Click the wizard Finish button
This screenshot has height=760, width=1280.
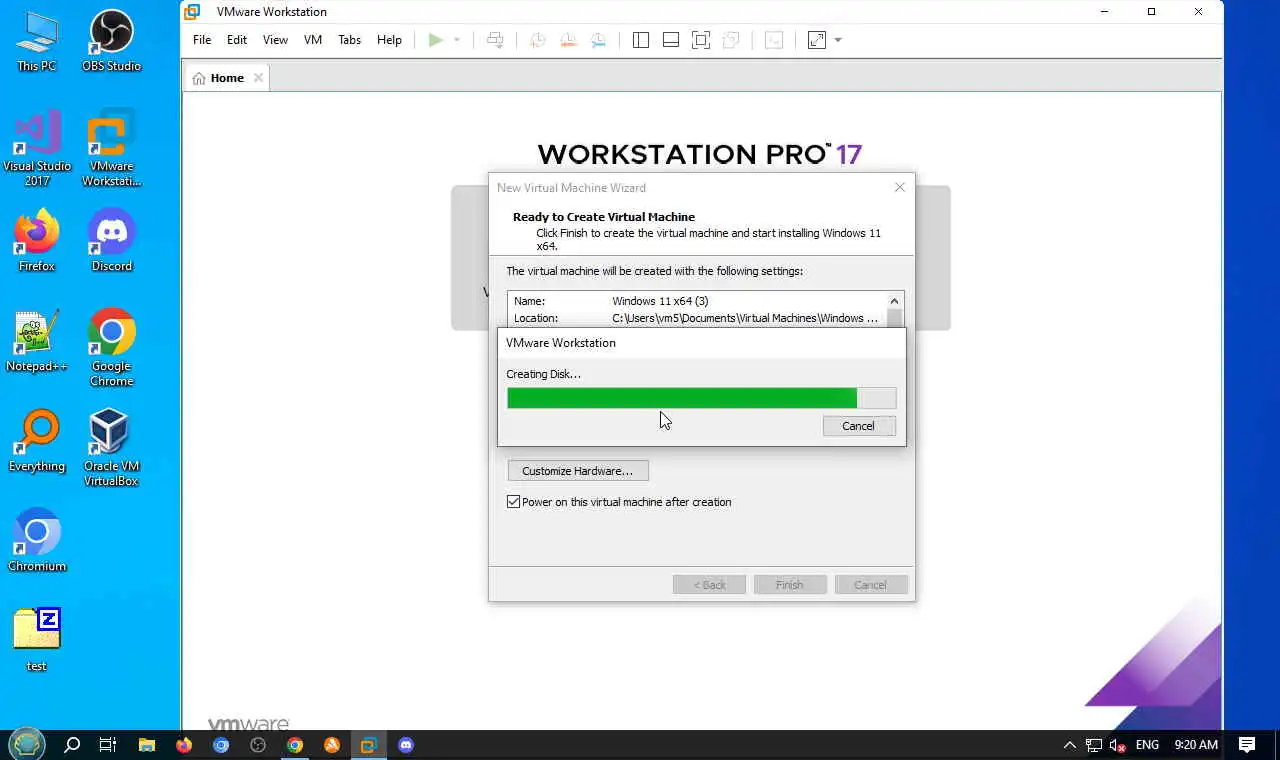pos(789,585)
